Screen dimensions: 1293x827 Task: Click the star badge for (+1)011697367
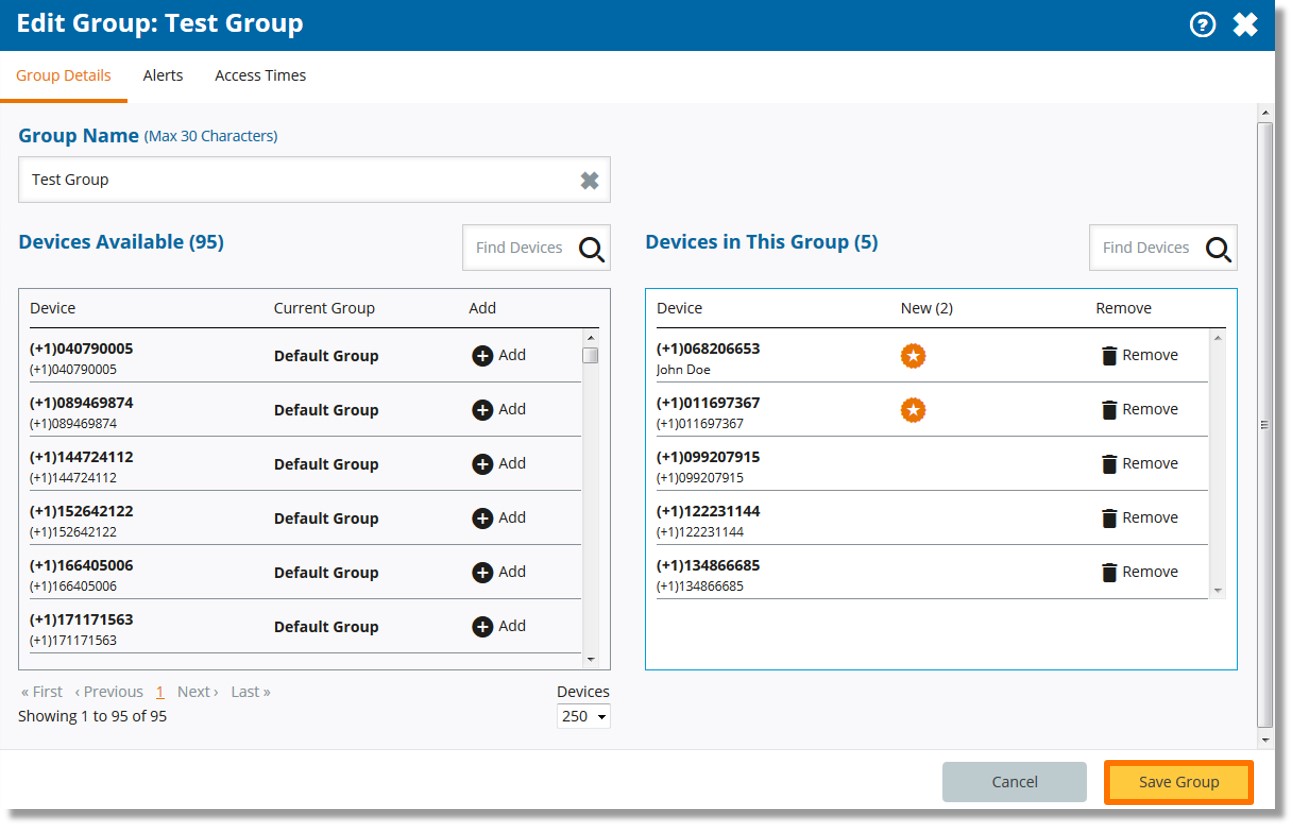913,409
